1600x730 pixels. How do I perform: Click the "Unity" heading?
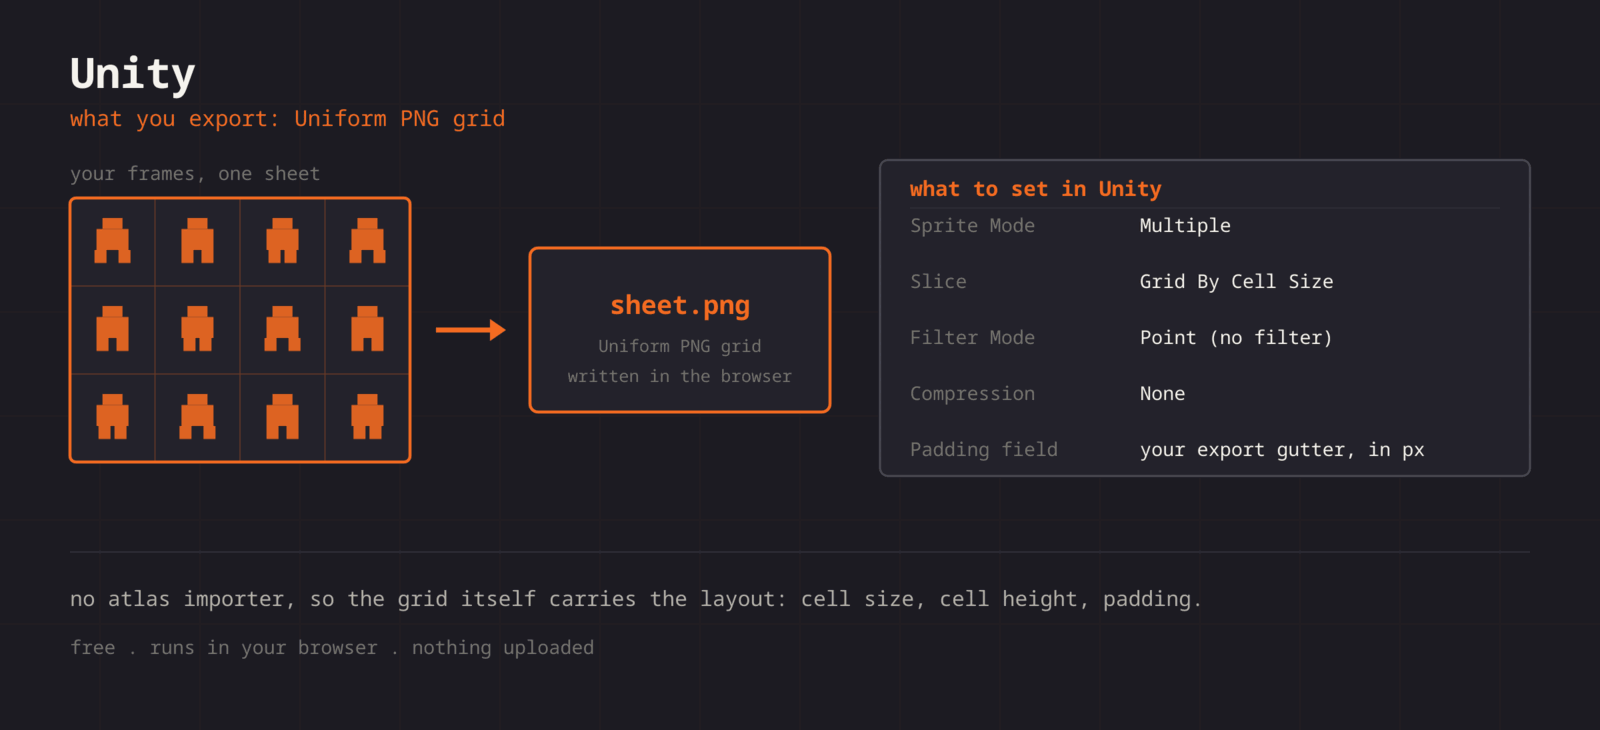coord(132,74)
